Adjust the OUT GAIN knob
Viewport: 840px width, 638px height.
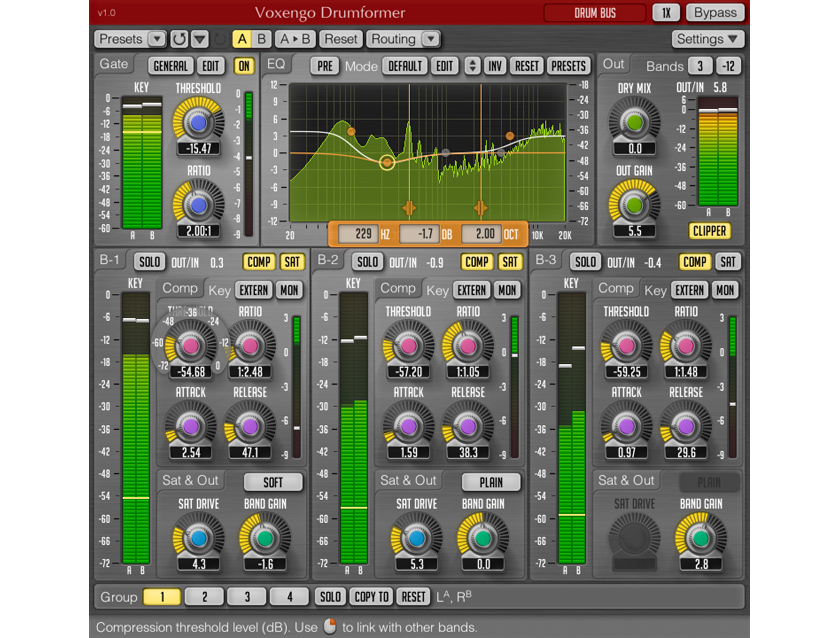(634, 205)
